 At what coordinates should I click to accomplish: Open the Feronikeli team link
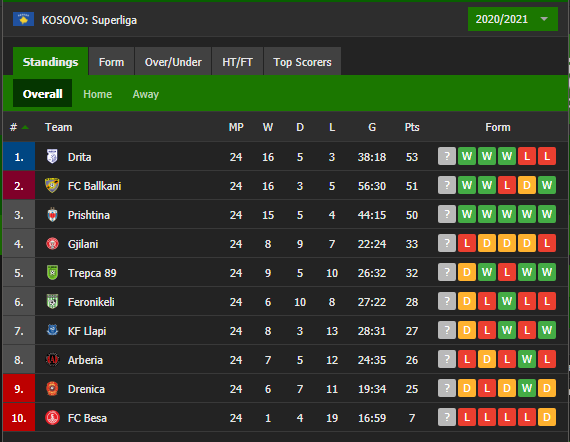tap(91, 302)
